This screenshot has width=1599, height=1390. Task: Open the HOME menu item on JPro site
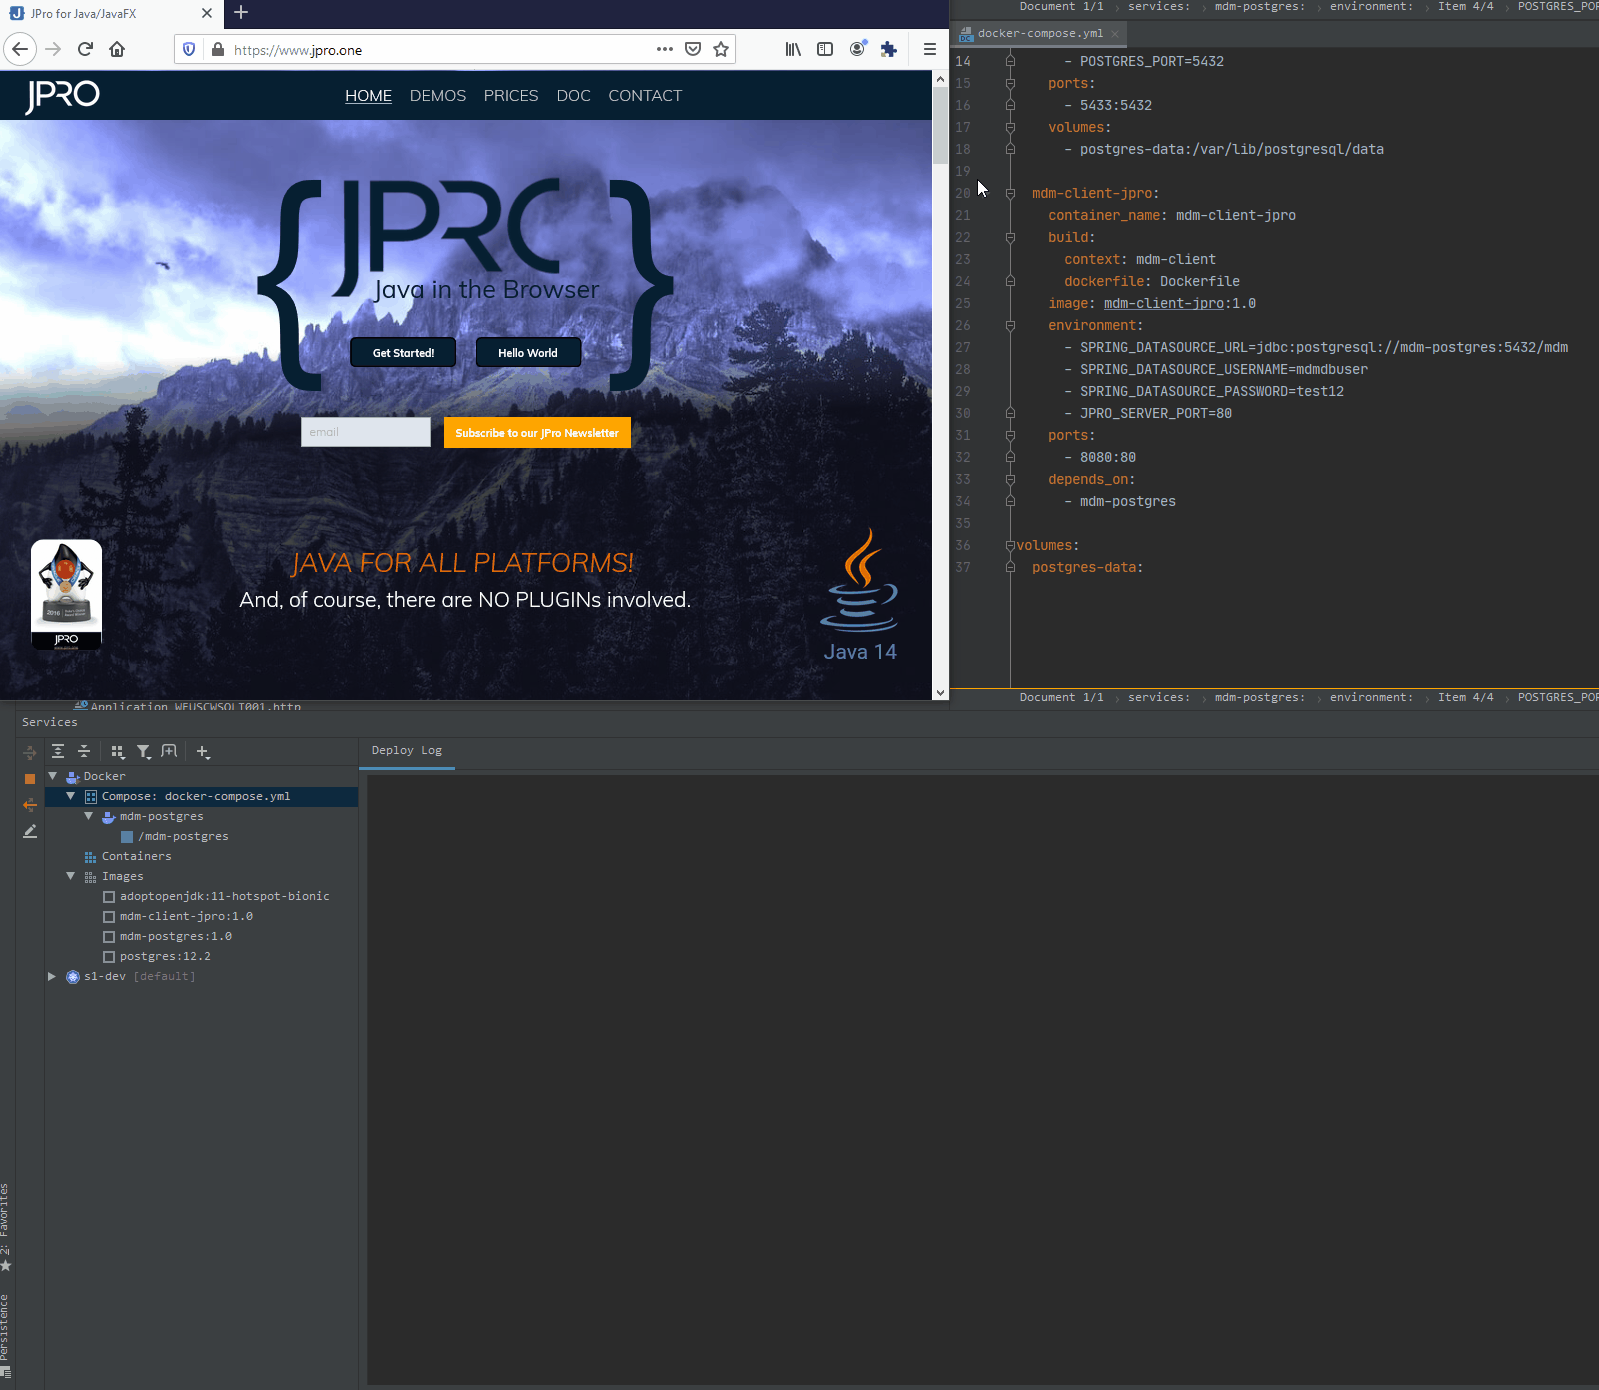pos(368,96)
